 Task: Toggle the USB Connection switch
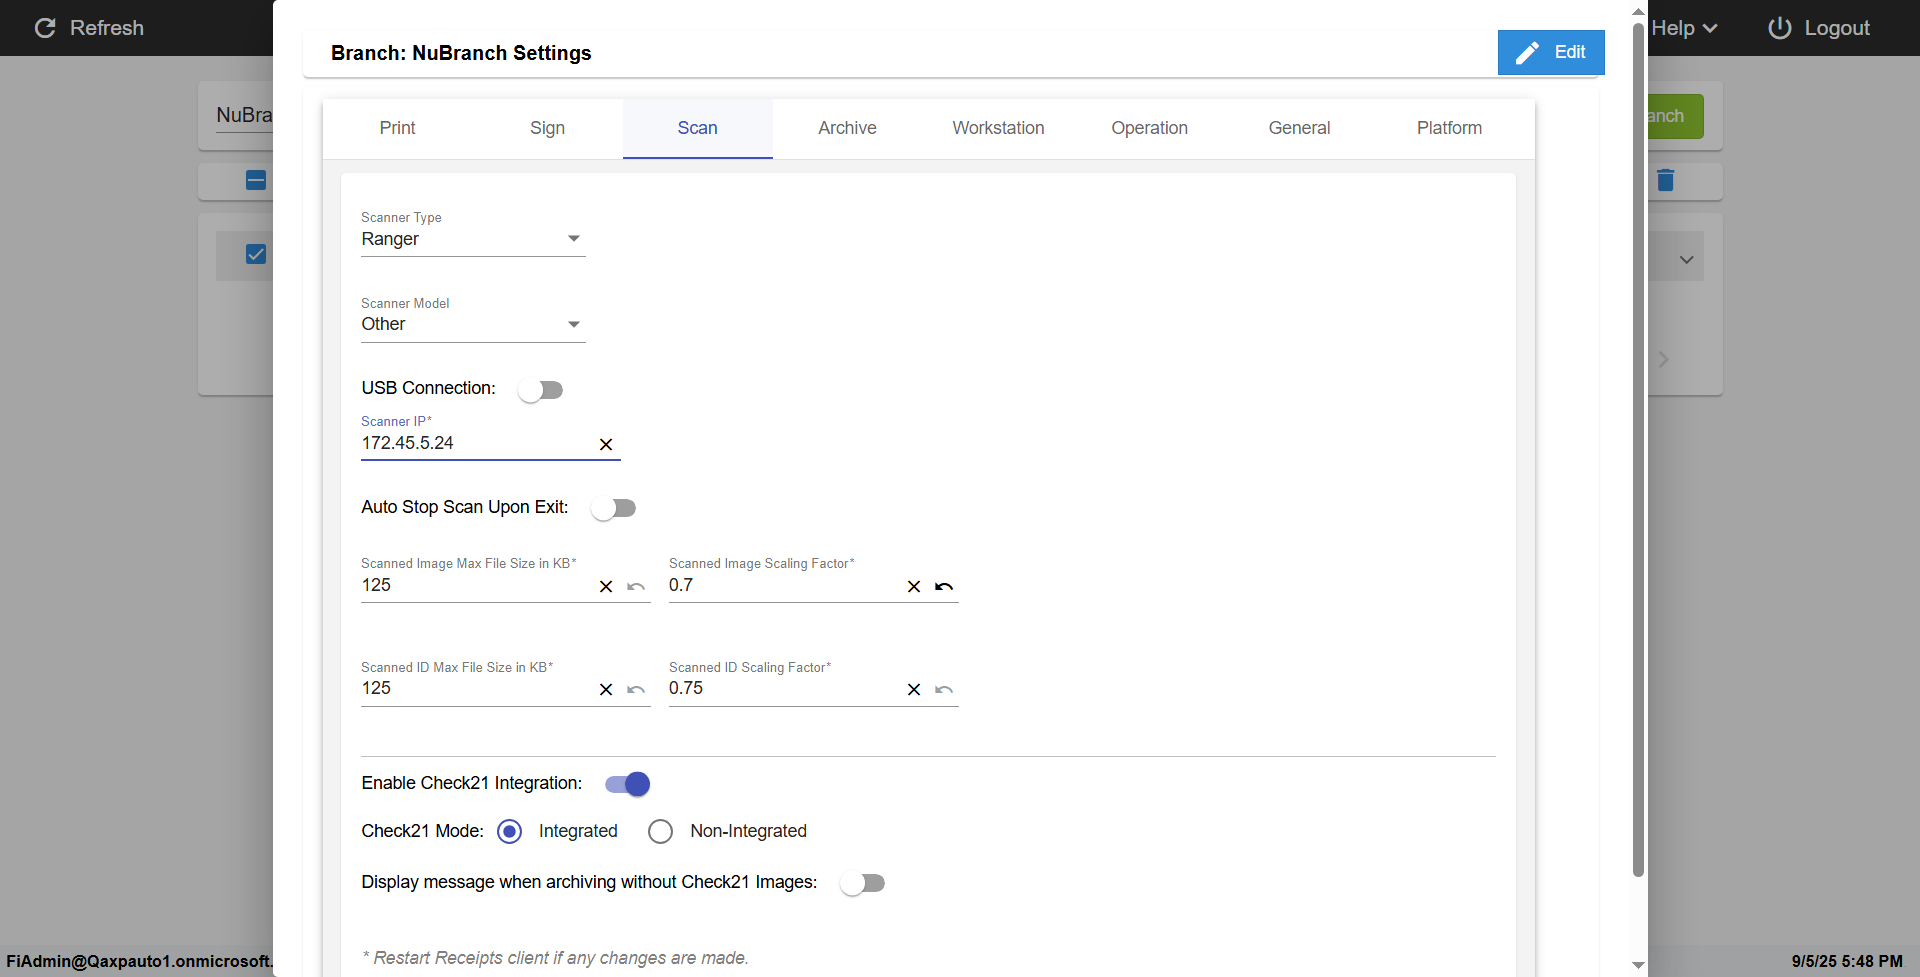541,390
